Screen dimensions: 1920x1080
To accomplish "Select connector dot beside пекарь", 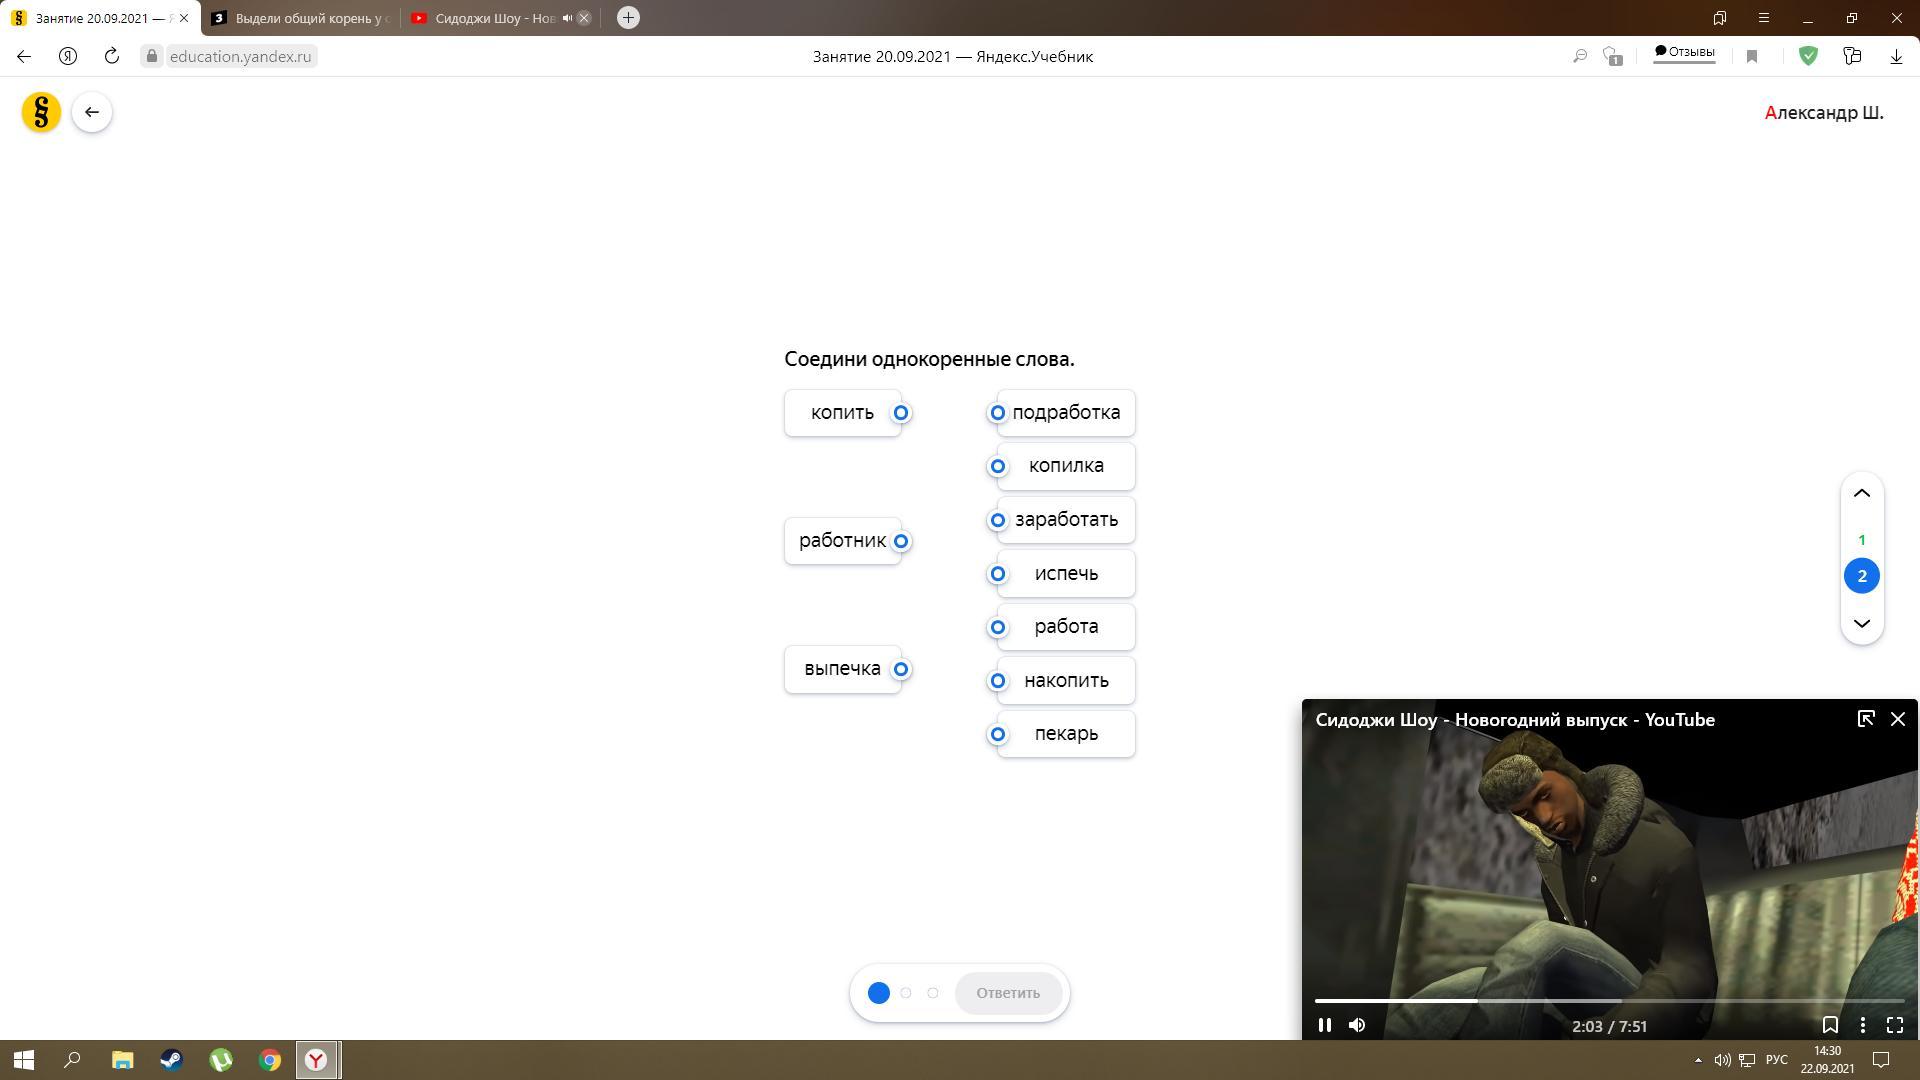I will click(998, 734).
